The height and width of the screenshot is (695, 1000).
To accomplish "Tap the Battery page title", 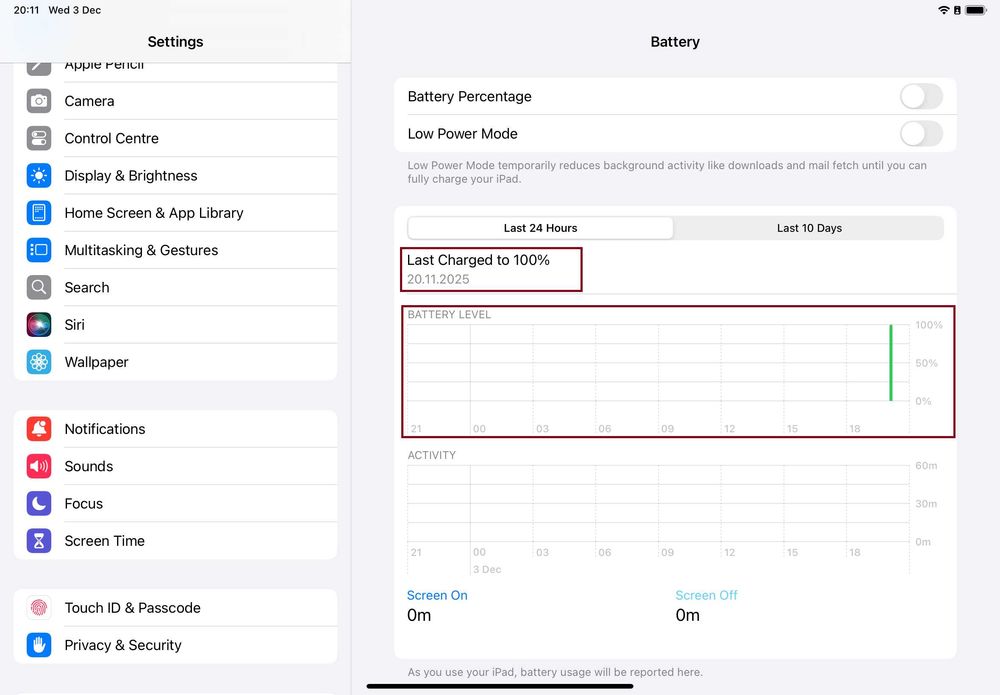I will click(675, 42).
